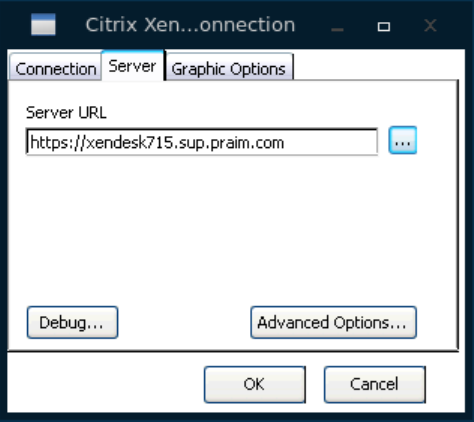The height and width of the screenshot is (422, 474).
Task: Switch to the Connection tab
Action: (x=56, y=67)
